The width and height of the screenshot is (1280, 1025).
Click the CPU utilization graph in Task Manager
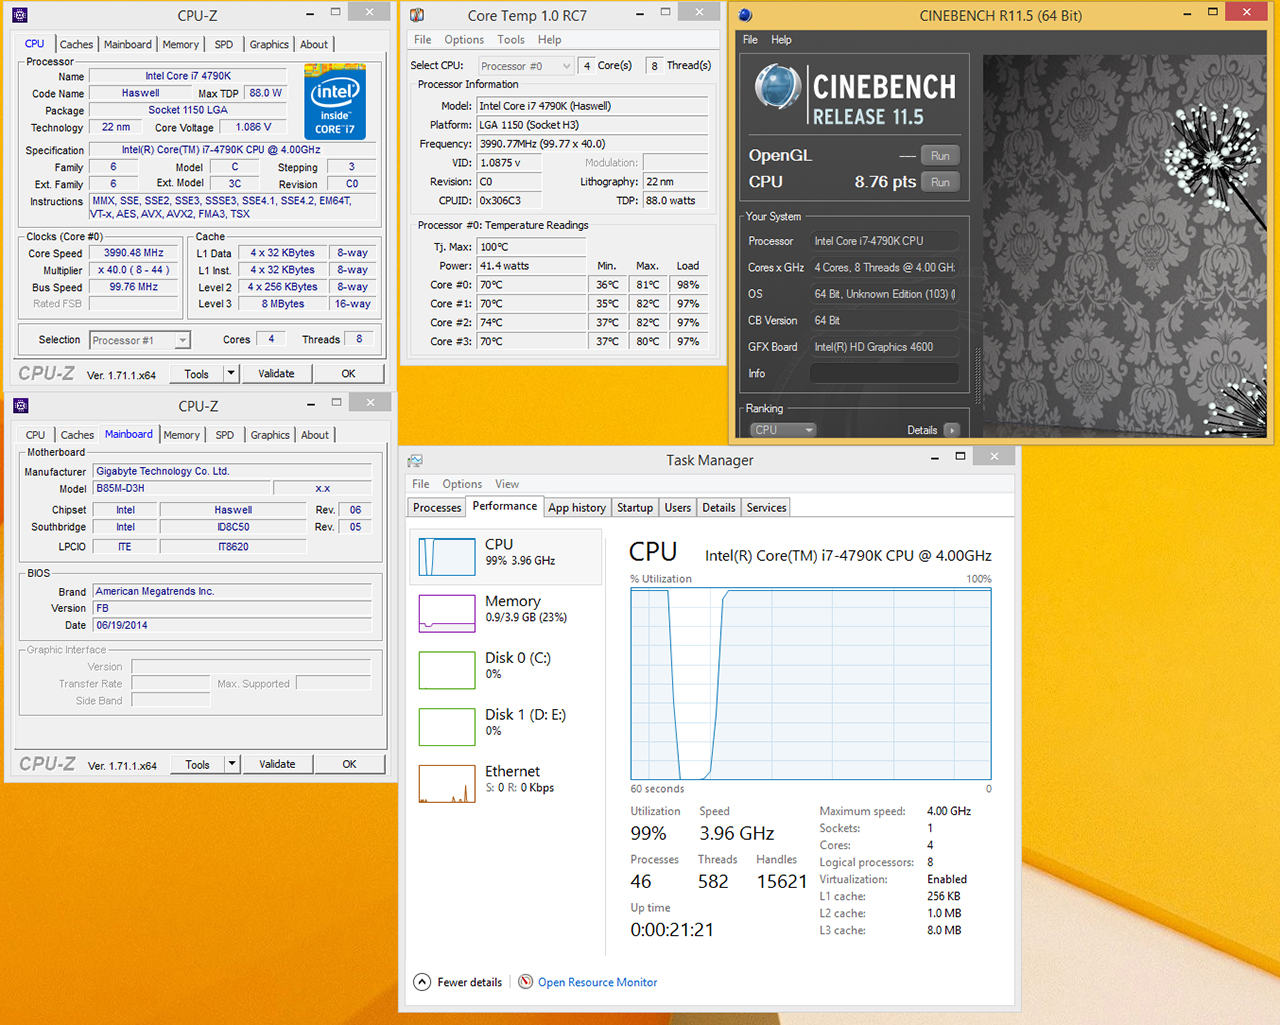811,684
